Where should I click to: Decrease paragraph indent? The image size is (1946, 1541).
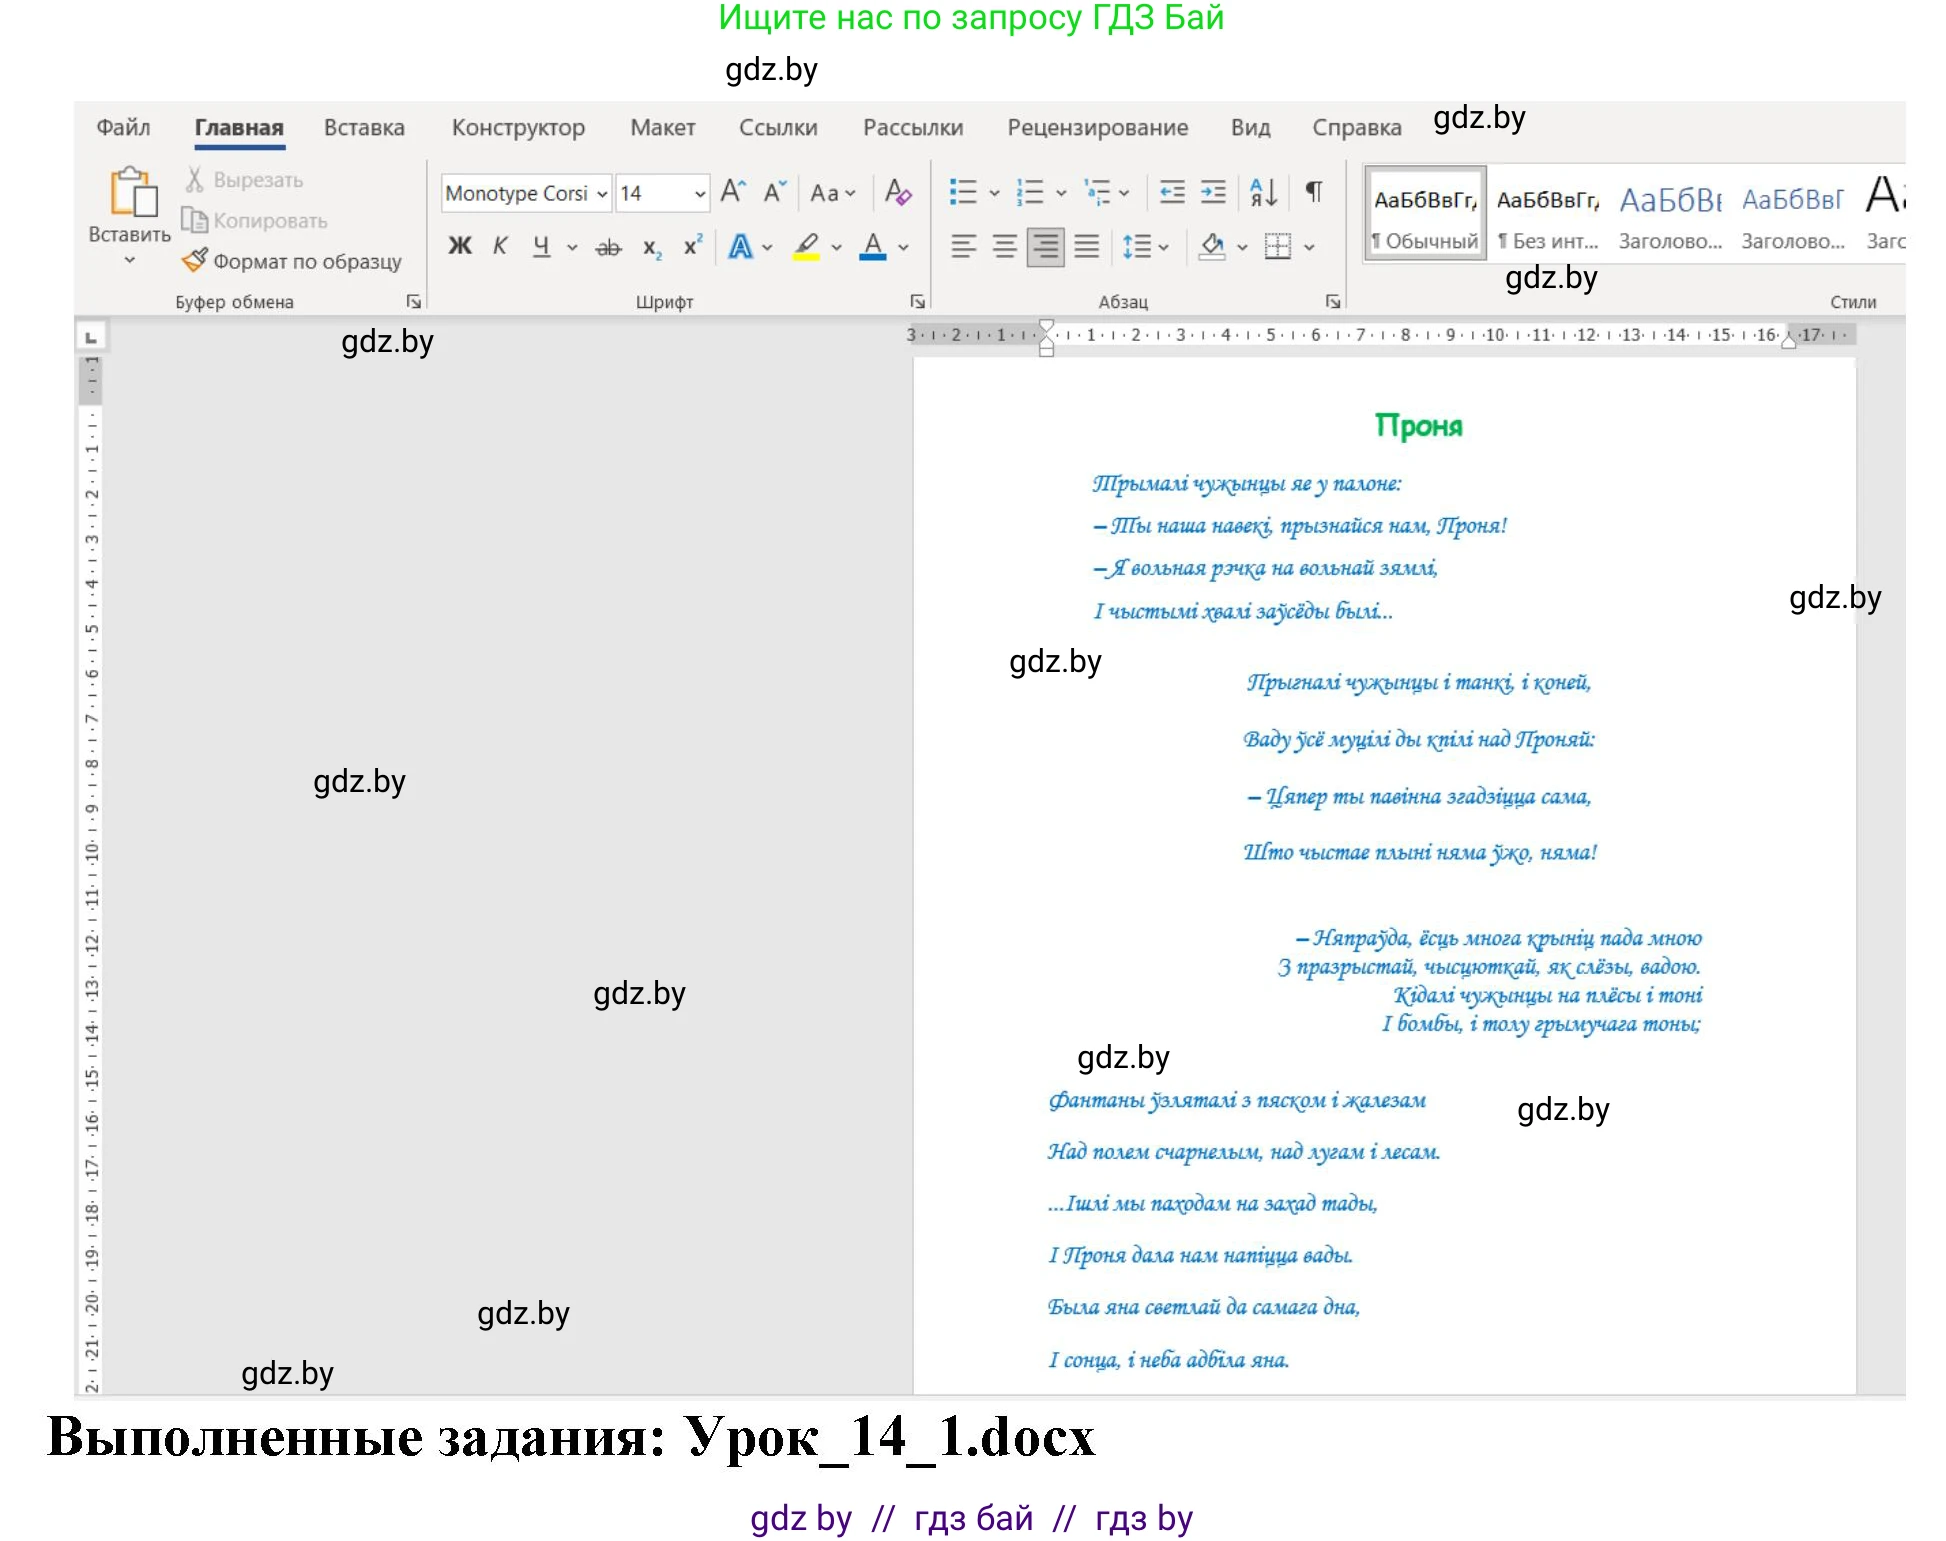pos(1172,191)
